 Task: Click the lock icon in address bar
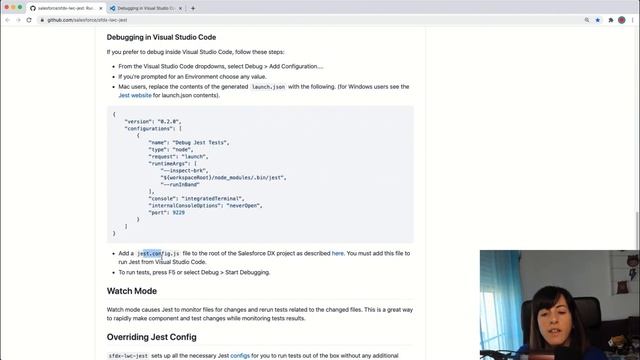pos(42,20)
